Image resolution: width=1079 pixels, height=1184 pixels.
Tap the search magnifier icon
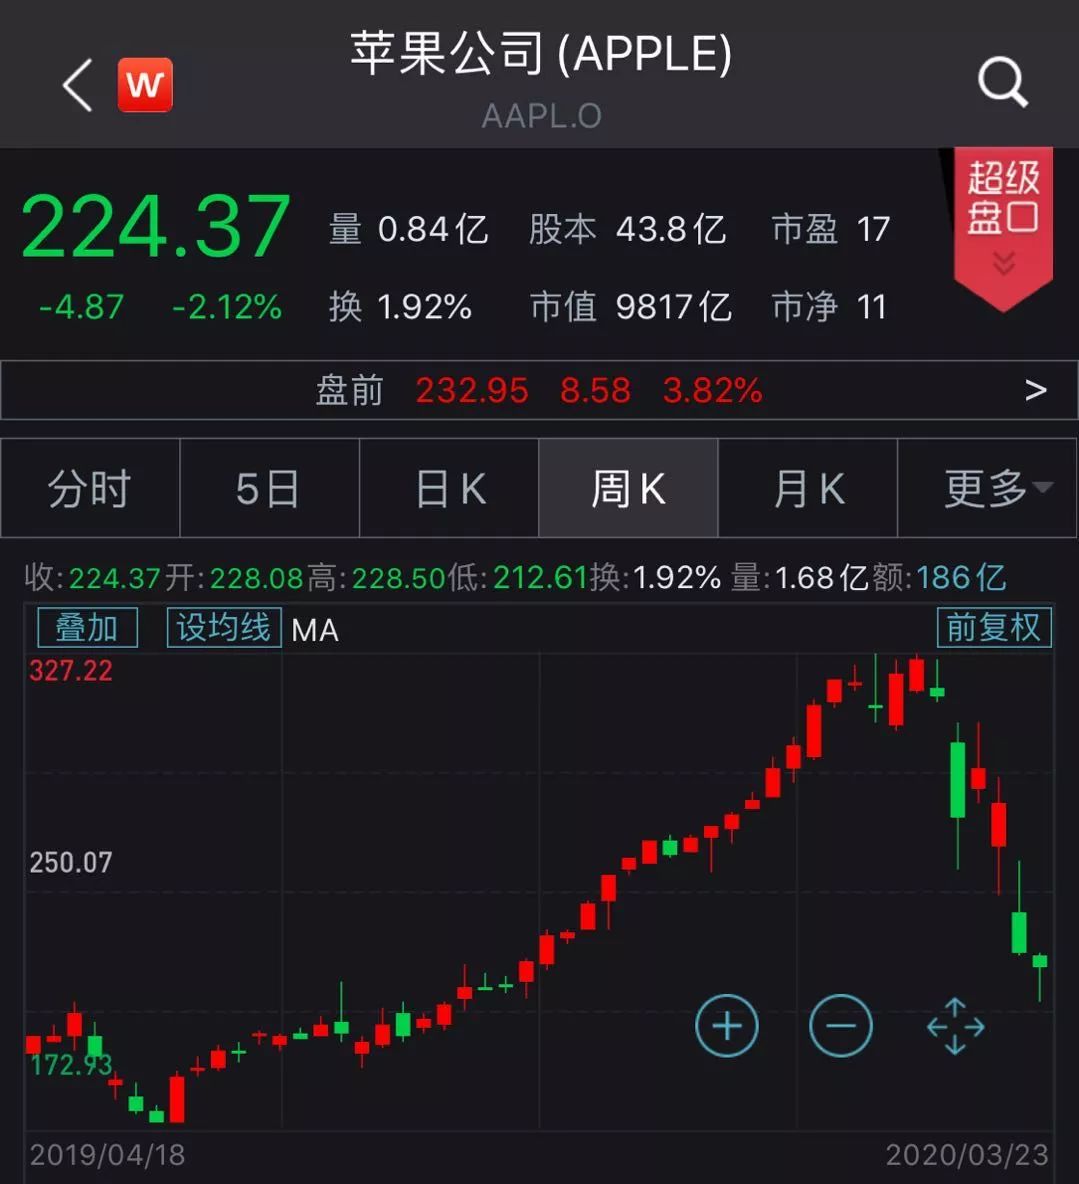pyautogui.click(x=1002, y=82)
